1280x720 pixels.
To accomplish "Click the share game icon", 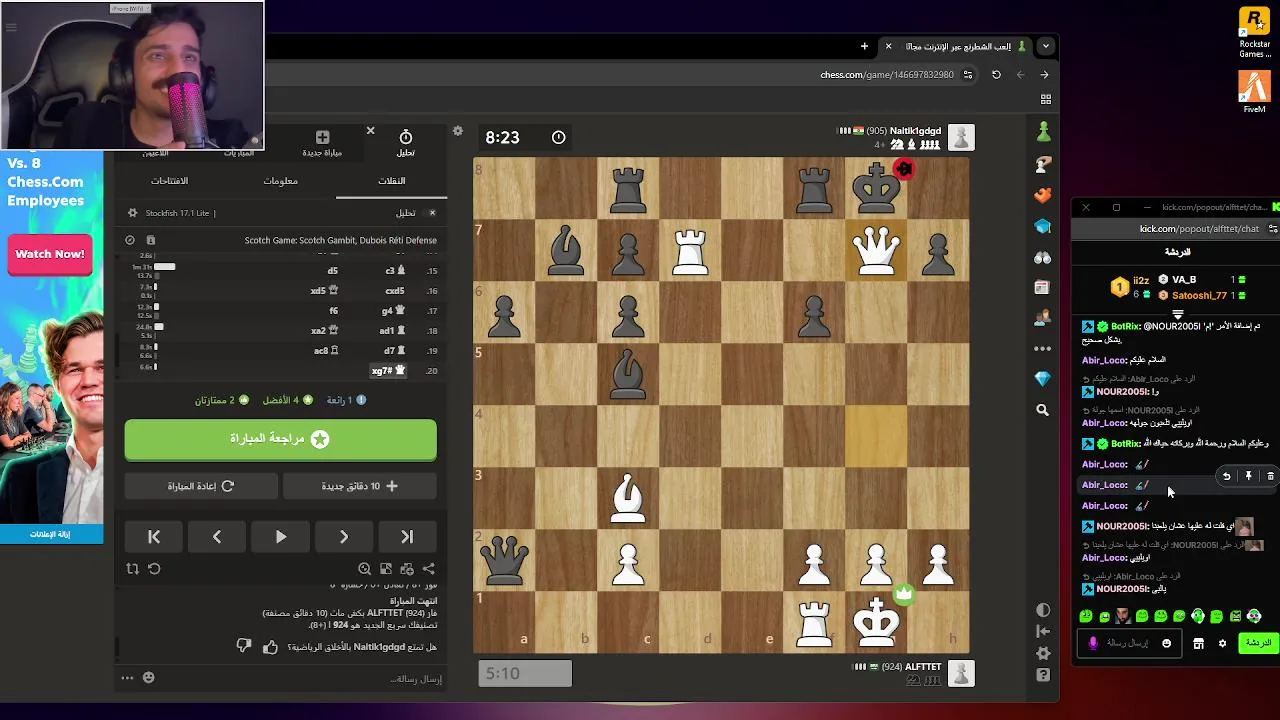I will pyautogui.click(x=429, y=568).
